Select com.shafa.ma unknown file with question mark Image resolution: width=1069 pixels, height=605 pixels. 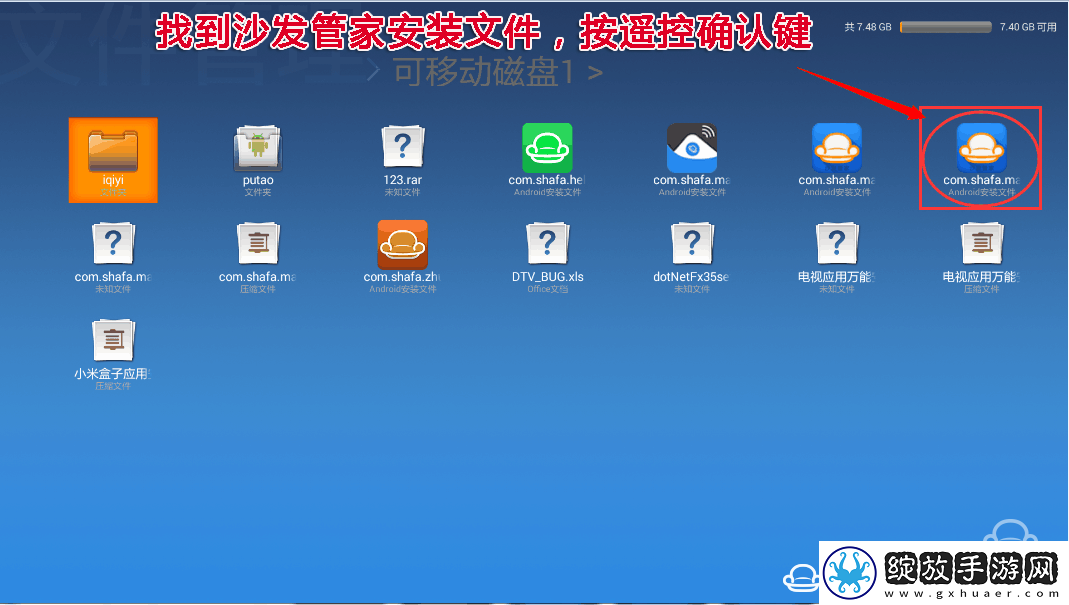[x=113, y=258]
